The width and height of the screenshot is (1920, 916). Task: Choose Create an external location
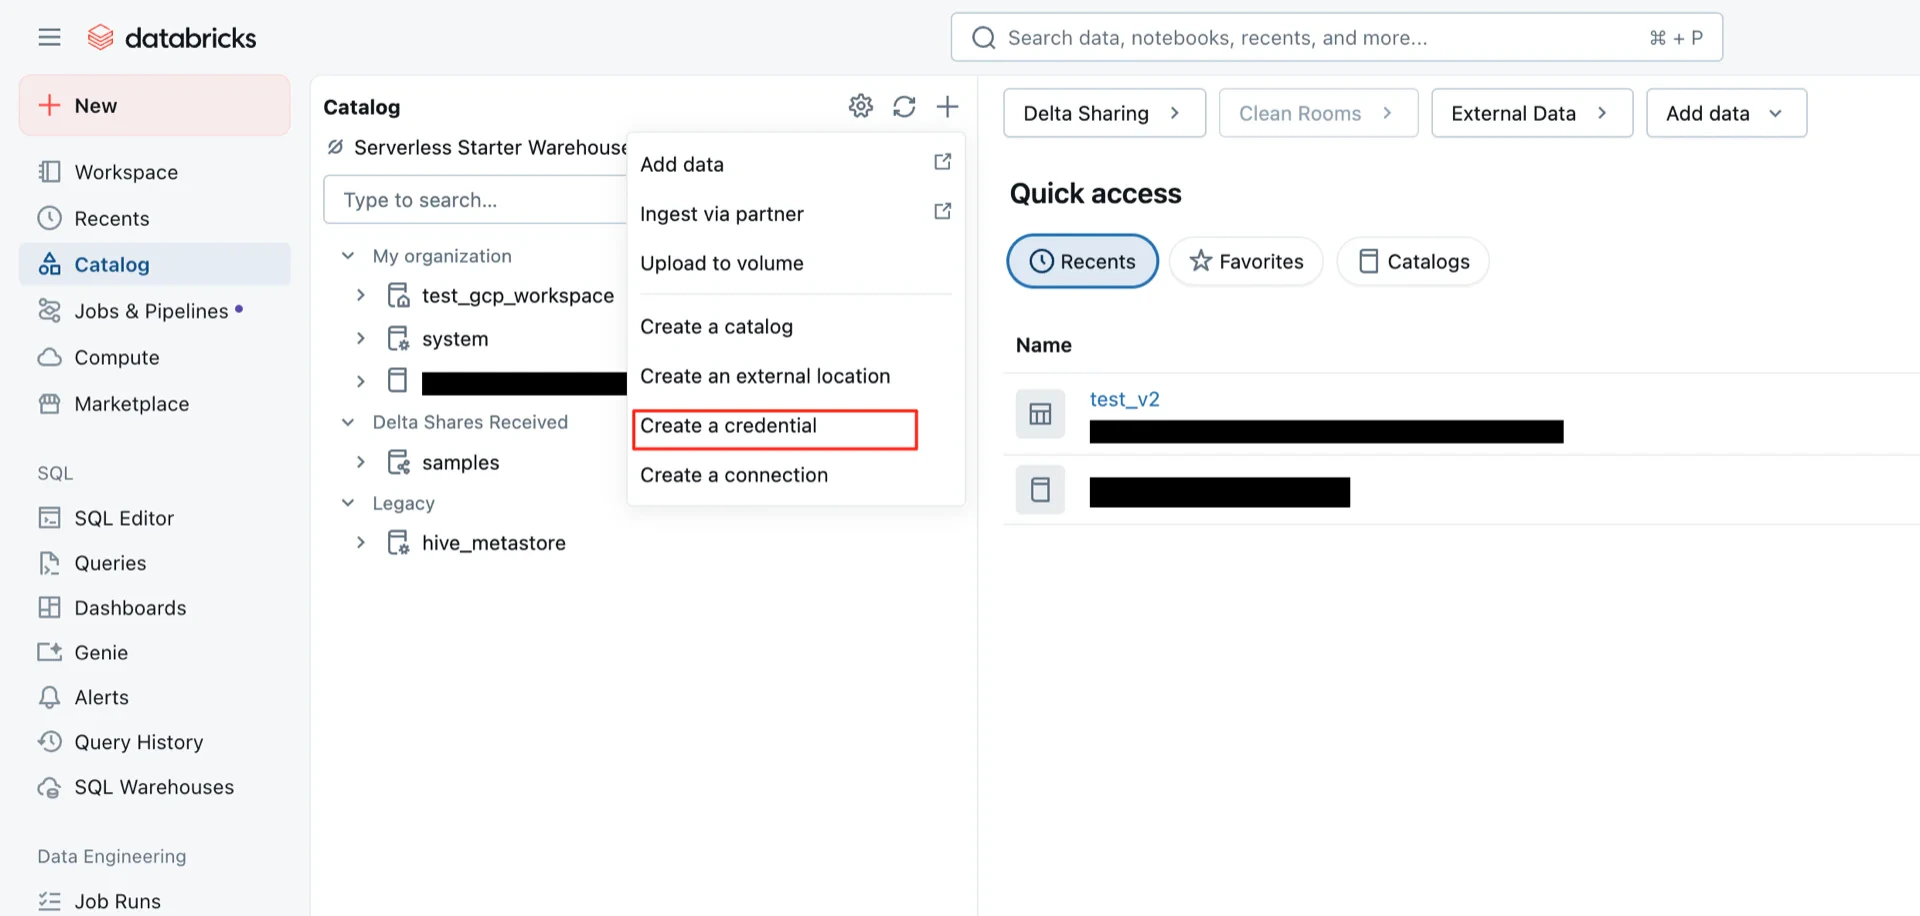coord(795,376)
